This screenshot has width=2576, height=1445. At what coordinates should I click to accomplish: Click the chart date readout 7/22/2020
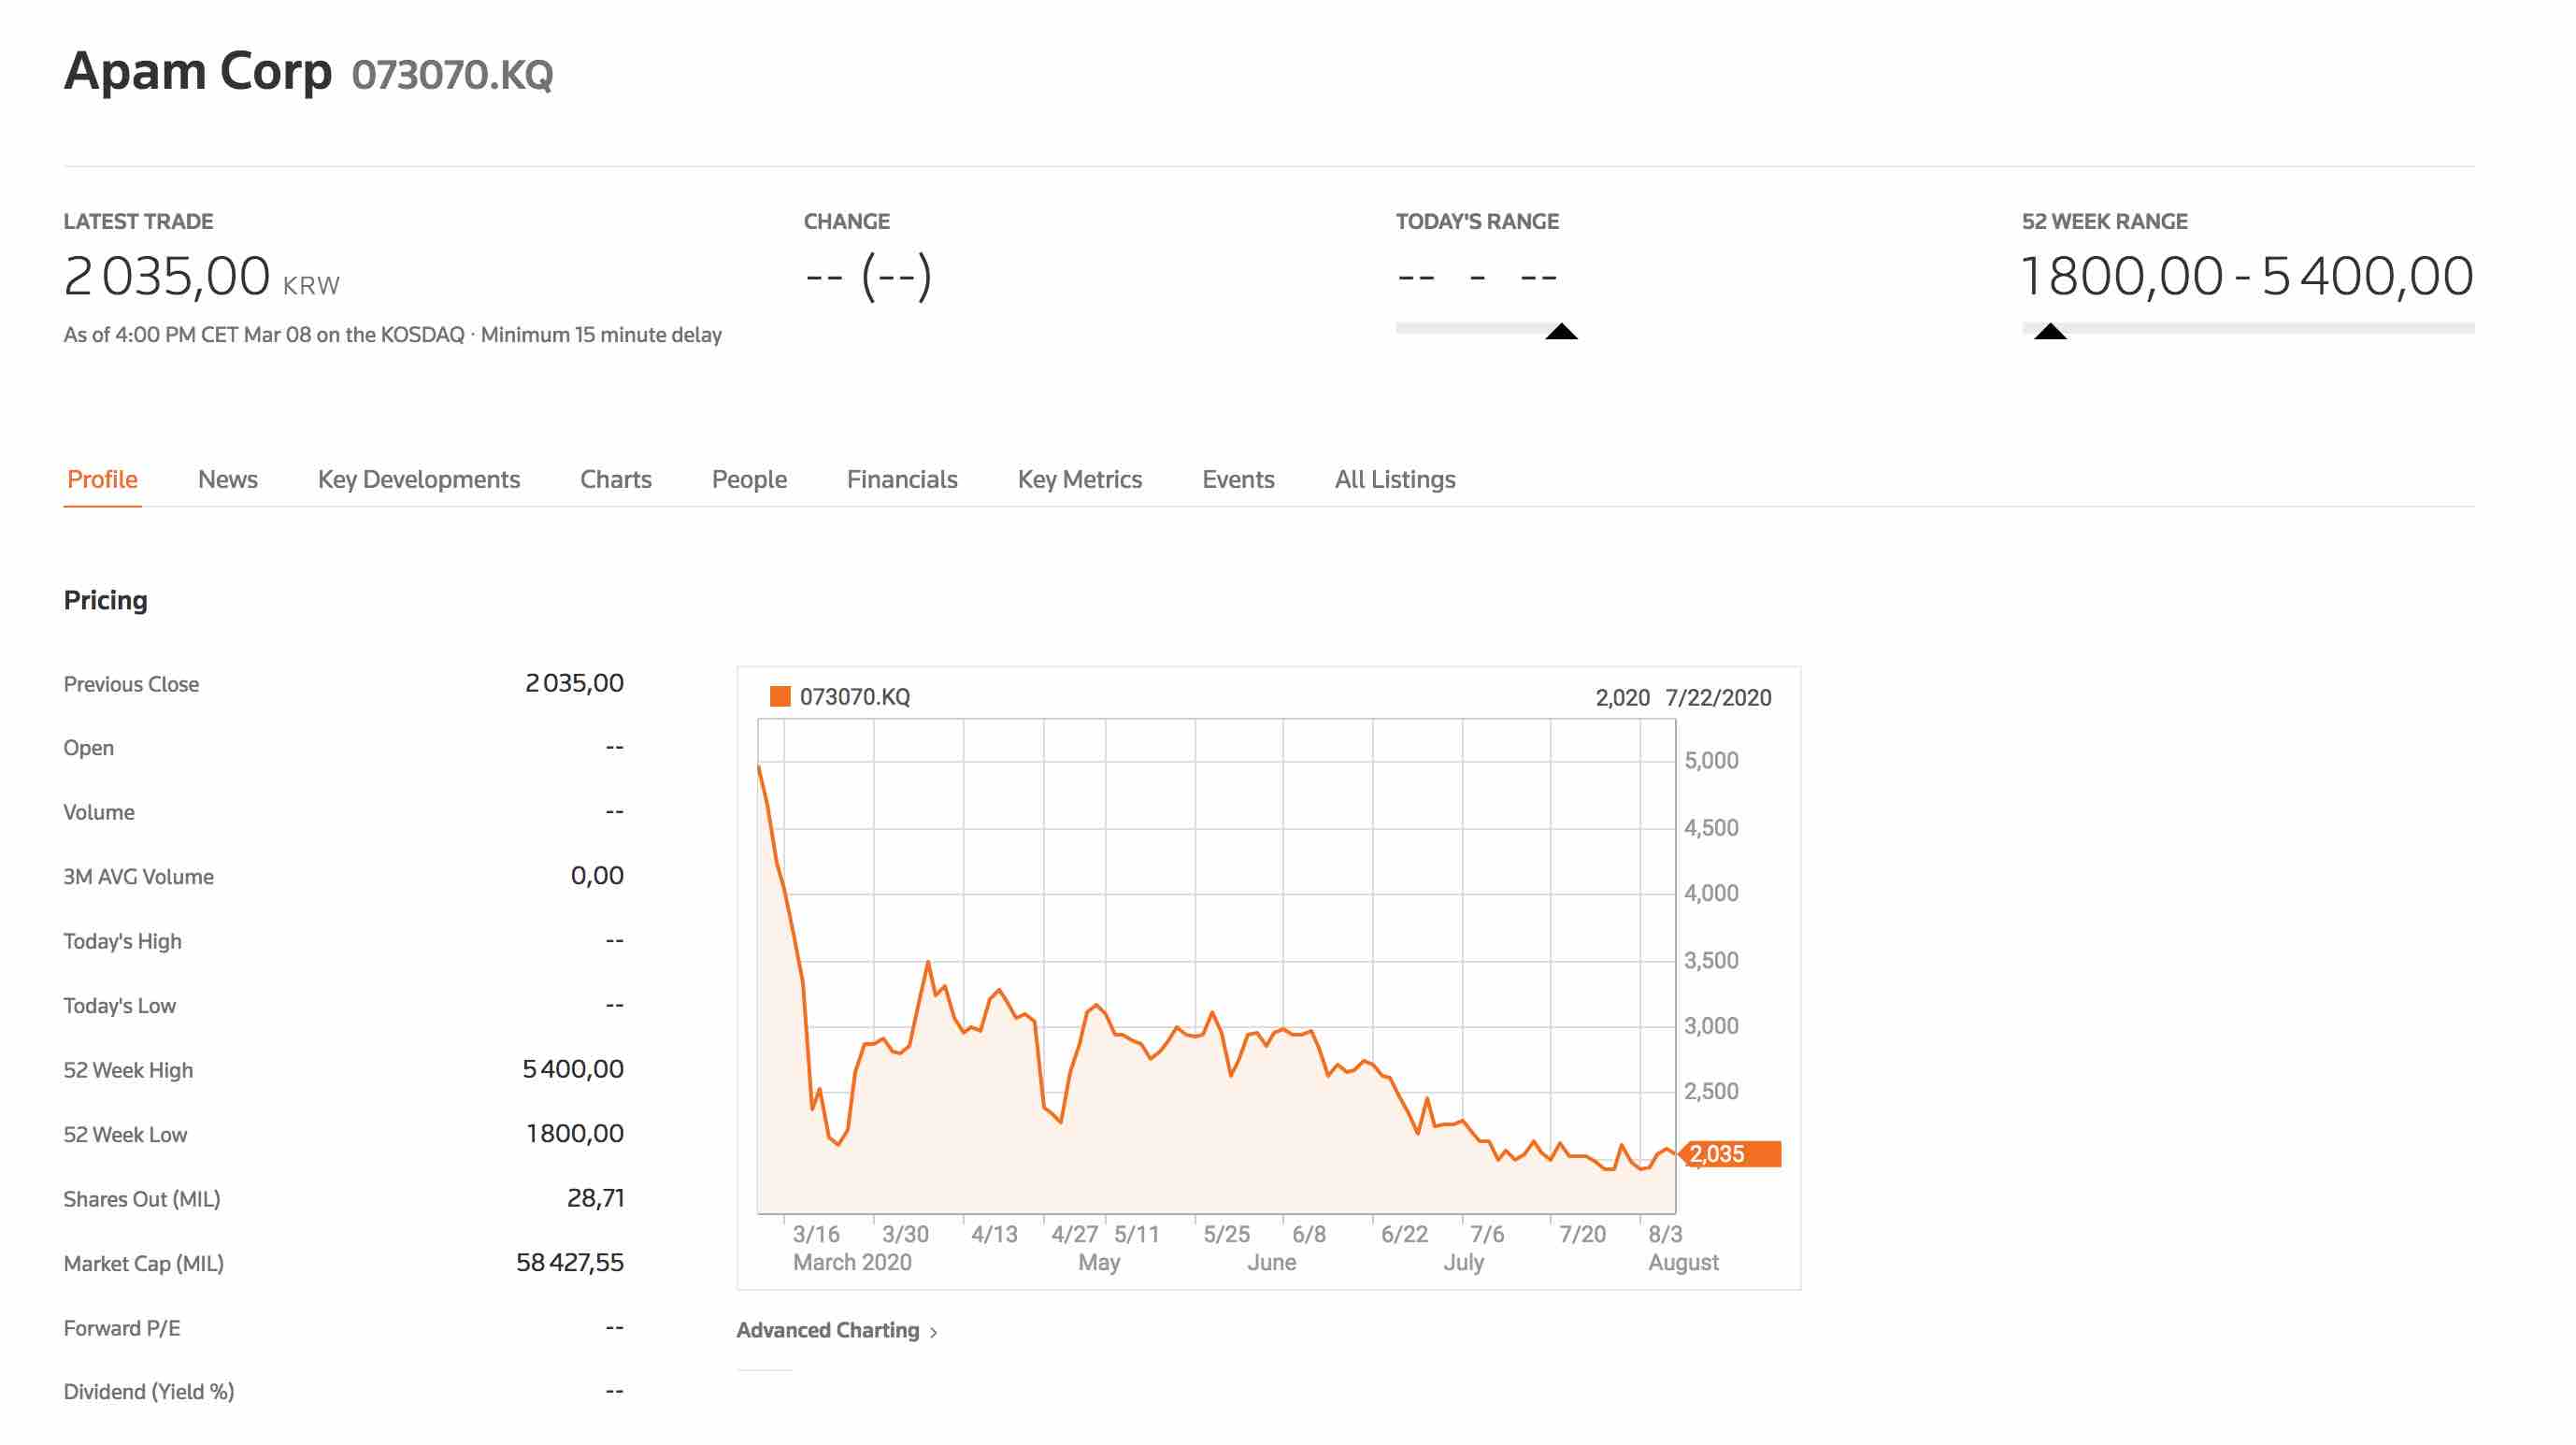pos(1718,697)
